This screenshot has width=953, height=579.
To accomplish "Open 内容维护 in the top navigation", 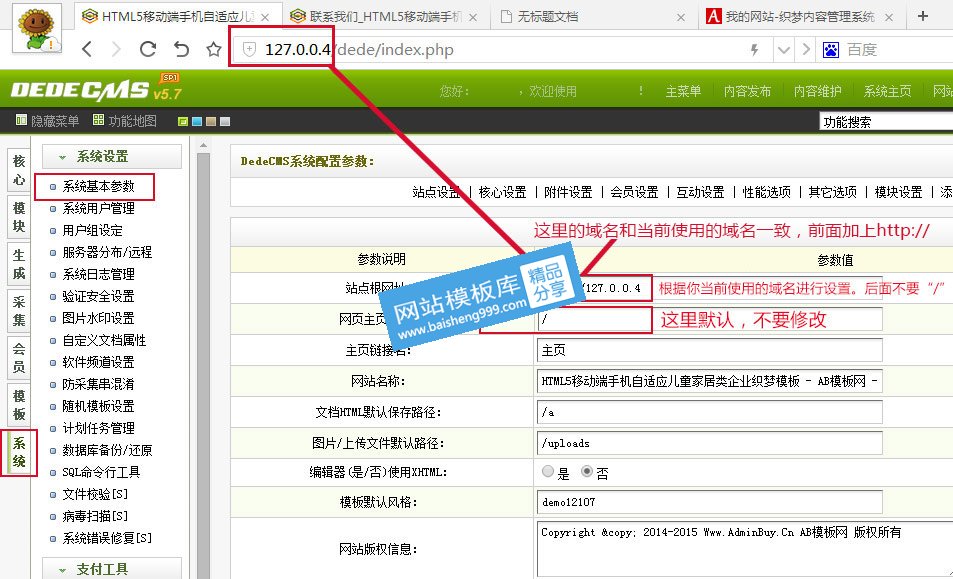I will pyautogui.click(x=817, y=91).
